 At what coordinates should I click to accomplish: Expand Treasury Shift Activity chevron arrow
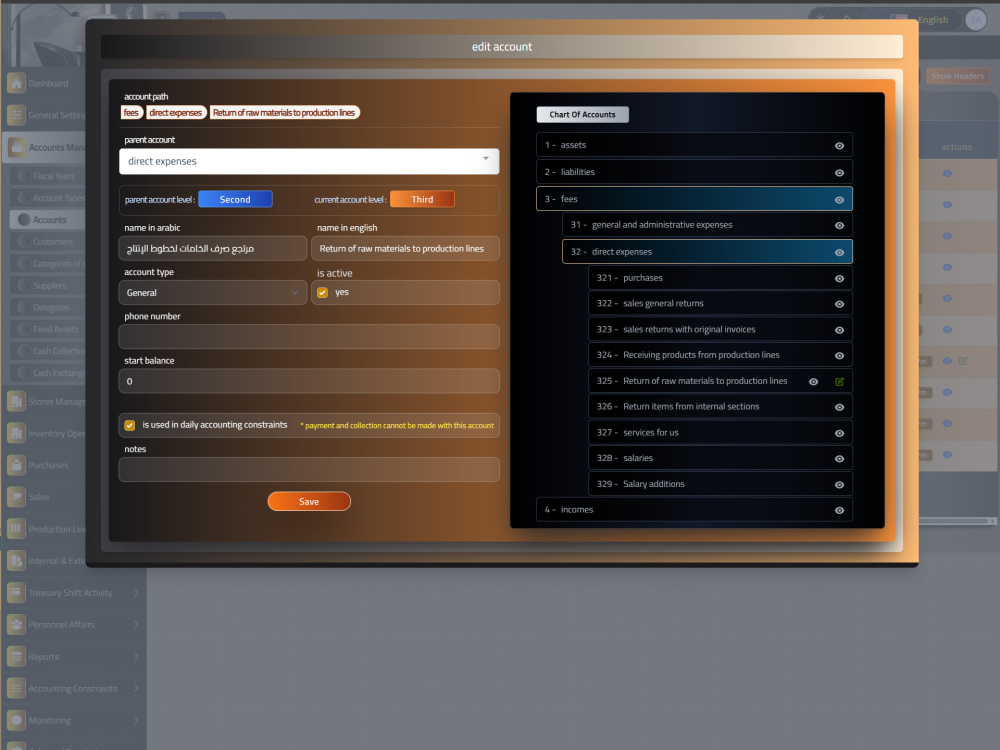136,593
